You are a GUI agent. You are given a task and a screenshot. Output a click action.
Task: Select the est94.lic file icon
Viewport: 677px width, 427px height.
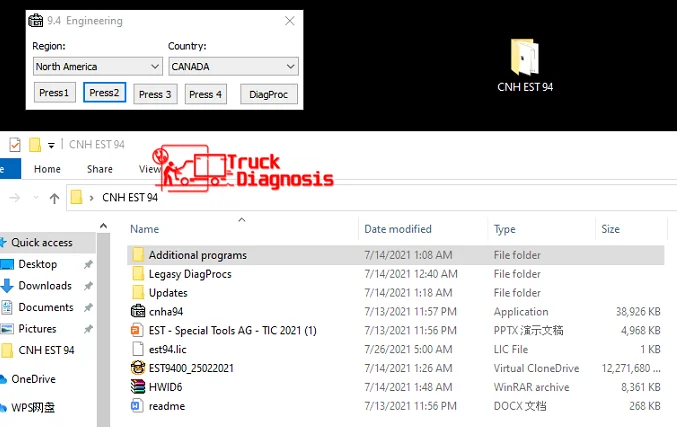pos(138,349)
